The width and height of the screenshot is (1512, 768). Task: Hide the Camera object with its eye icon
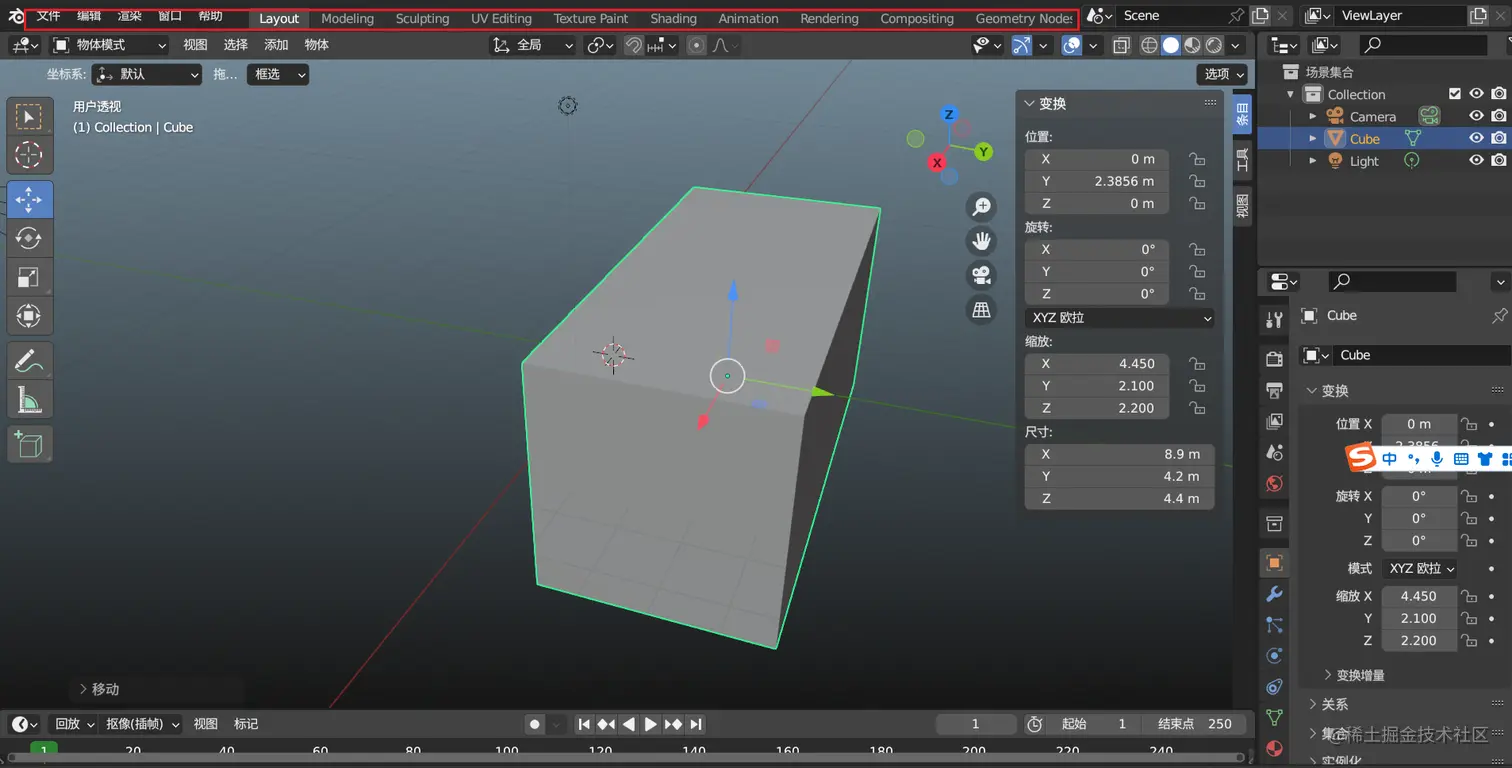point(1475,116)
